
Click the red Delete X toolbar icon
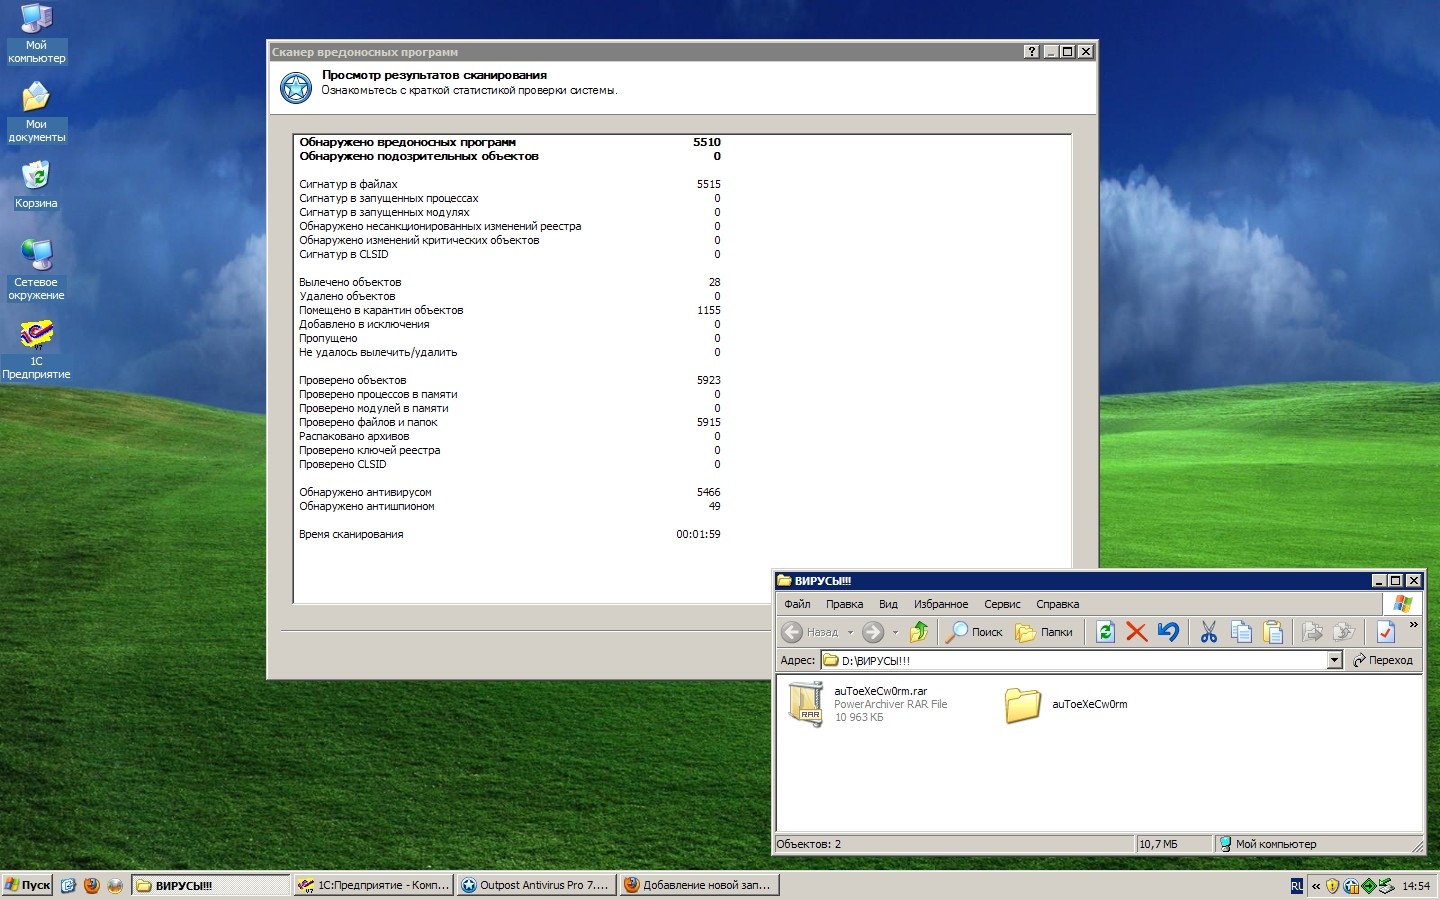(x=1136, y=632)
